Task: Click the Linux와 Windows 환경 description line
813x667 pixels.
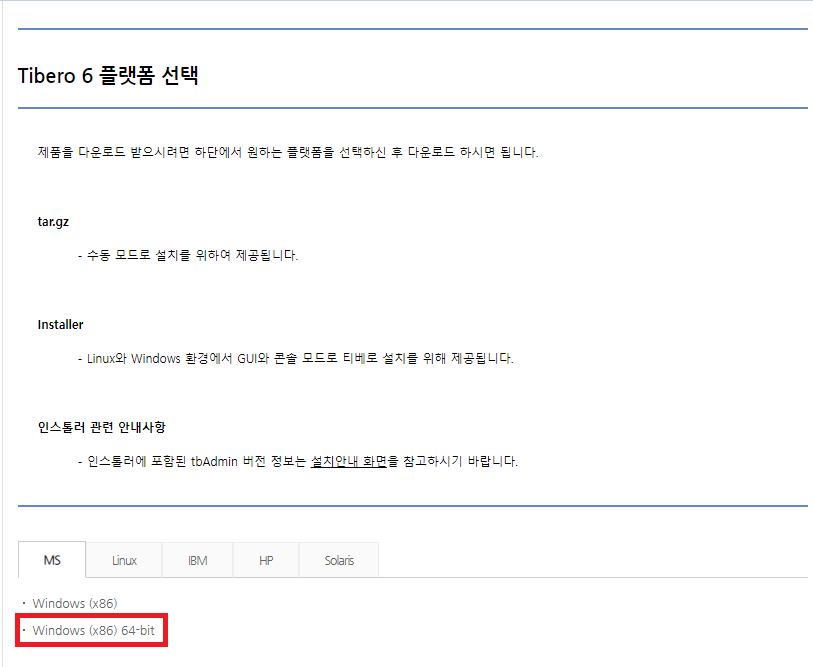Action: tap(296, 358)
